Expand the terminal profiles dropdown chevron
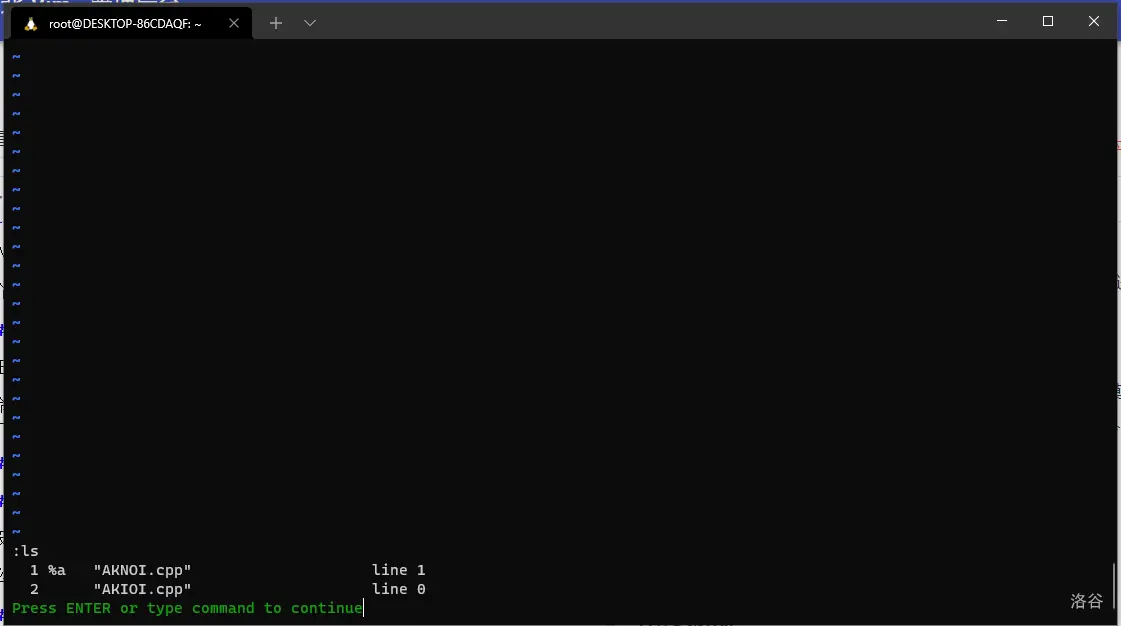This screenshot has height=626, width=1121. [310, 24]
